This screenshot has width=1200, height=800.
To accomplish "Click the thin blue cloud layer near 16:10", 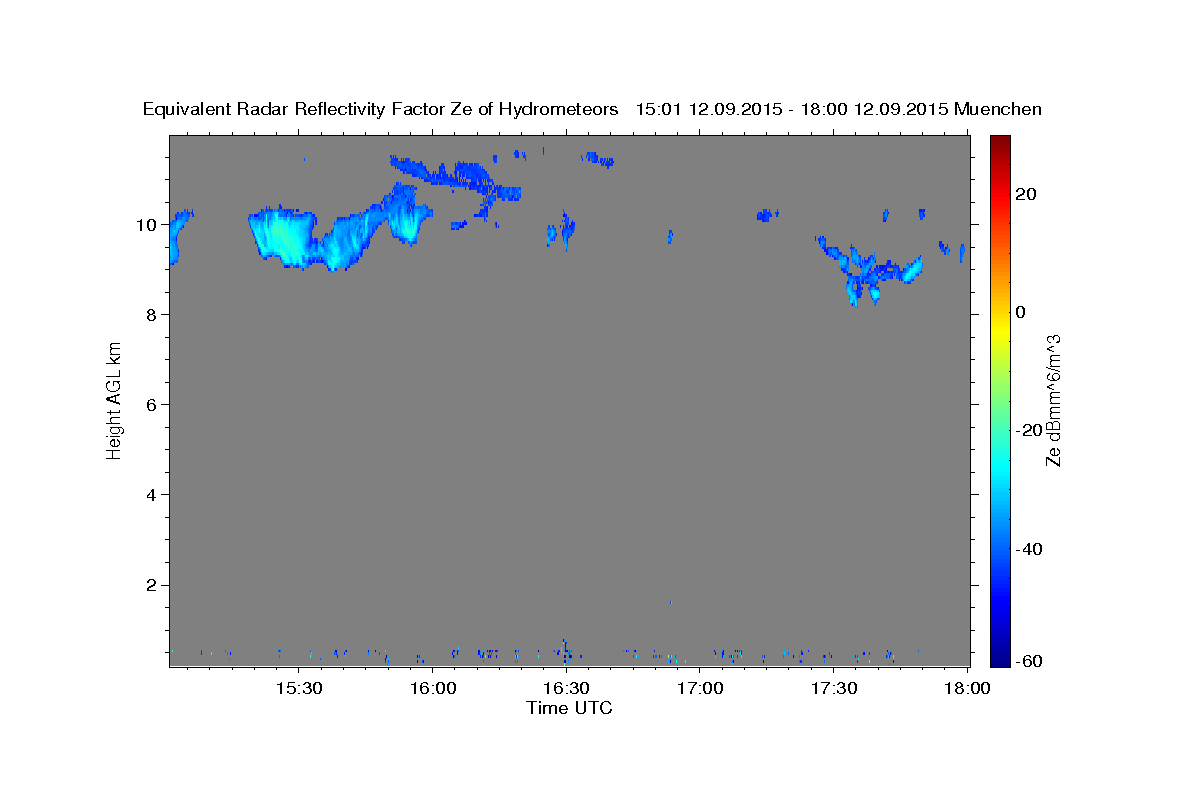I will (455, 177).
